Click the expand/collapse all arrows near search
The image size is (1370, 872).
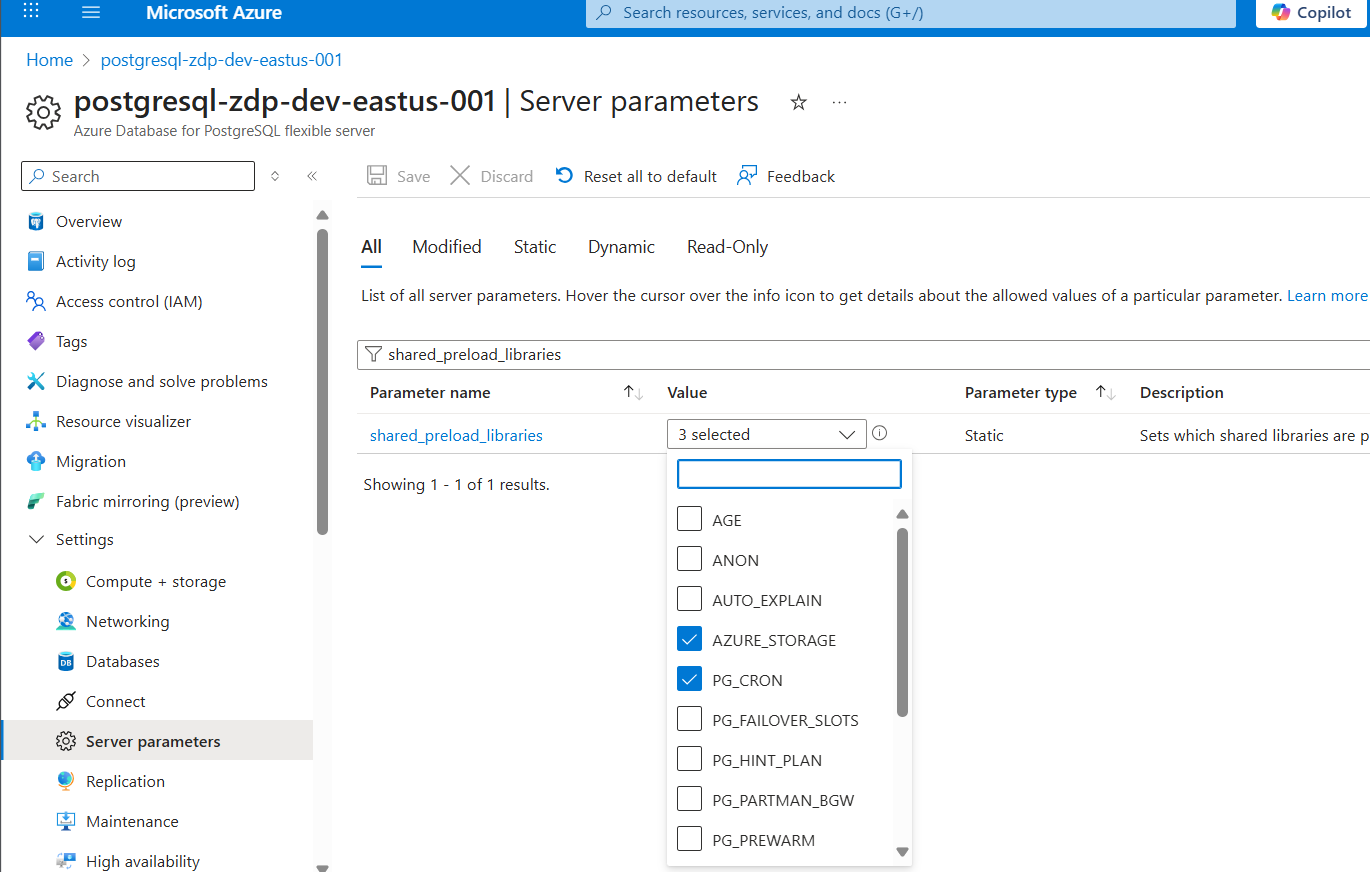276,176
